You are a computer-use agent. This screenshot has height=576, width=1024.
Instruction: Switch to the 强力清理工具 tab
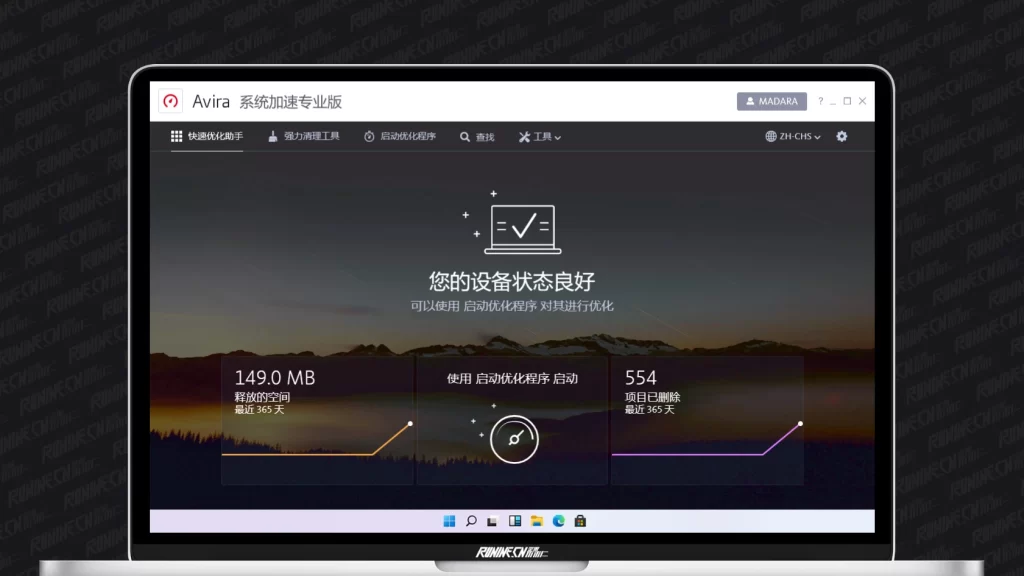[304, 136]
